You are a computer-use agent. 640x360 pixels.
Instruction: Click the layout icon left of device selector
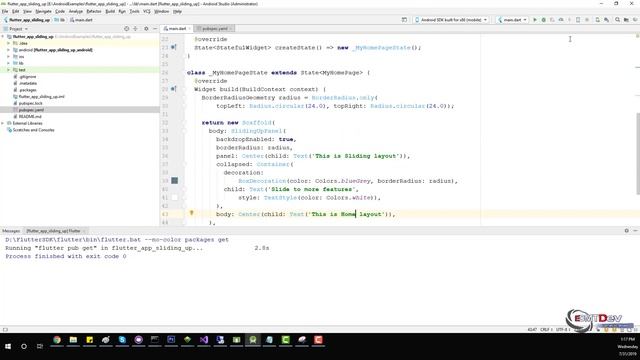(x=404, y=20)
